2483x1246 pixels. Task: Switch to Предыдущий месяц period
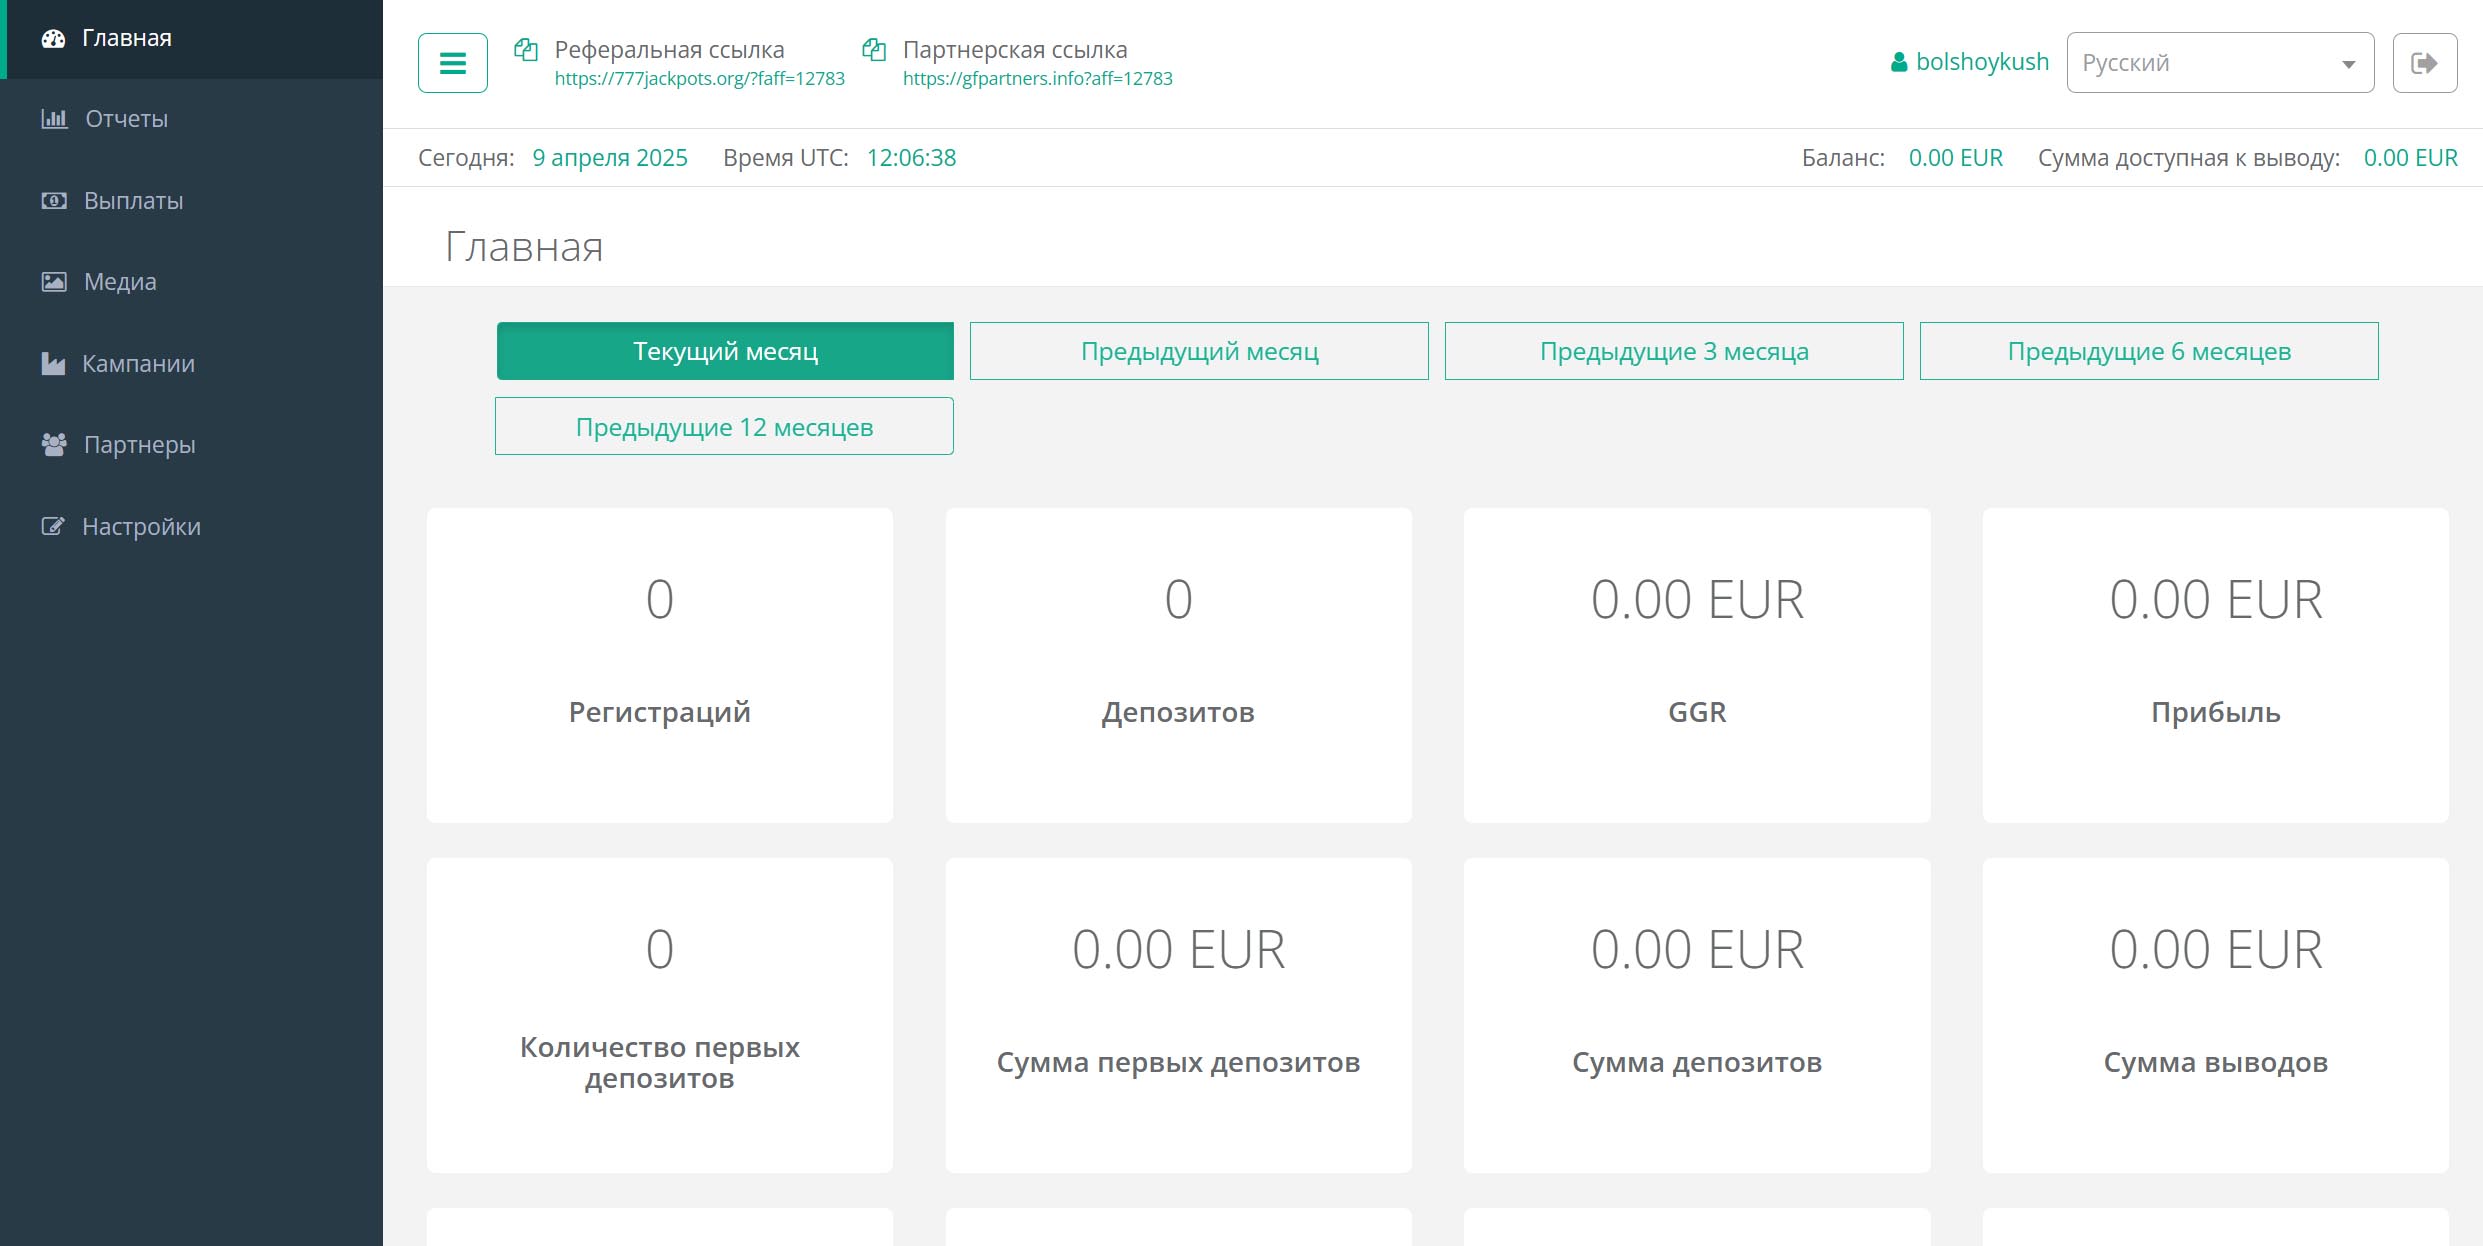click(x=1199, y=351)
